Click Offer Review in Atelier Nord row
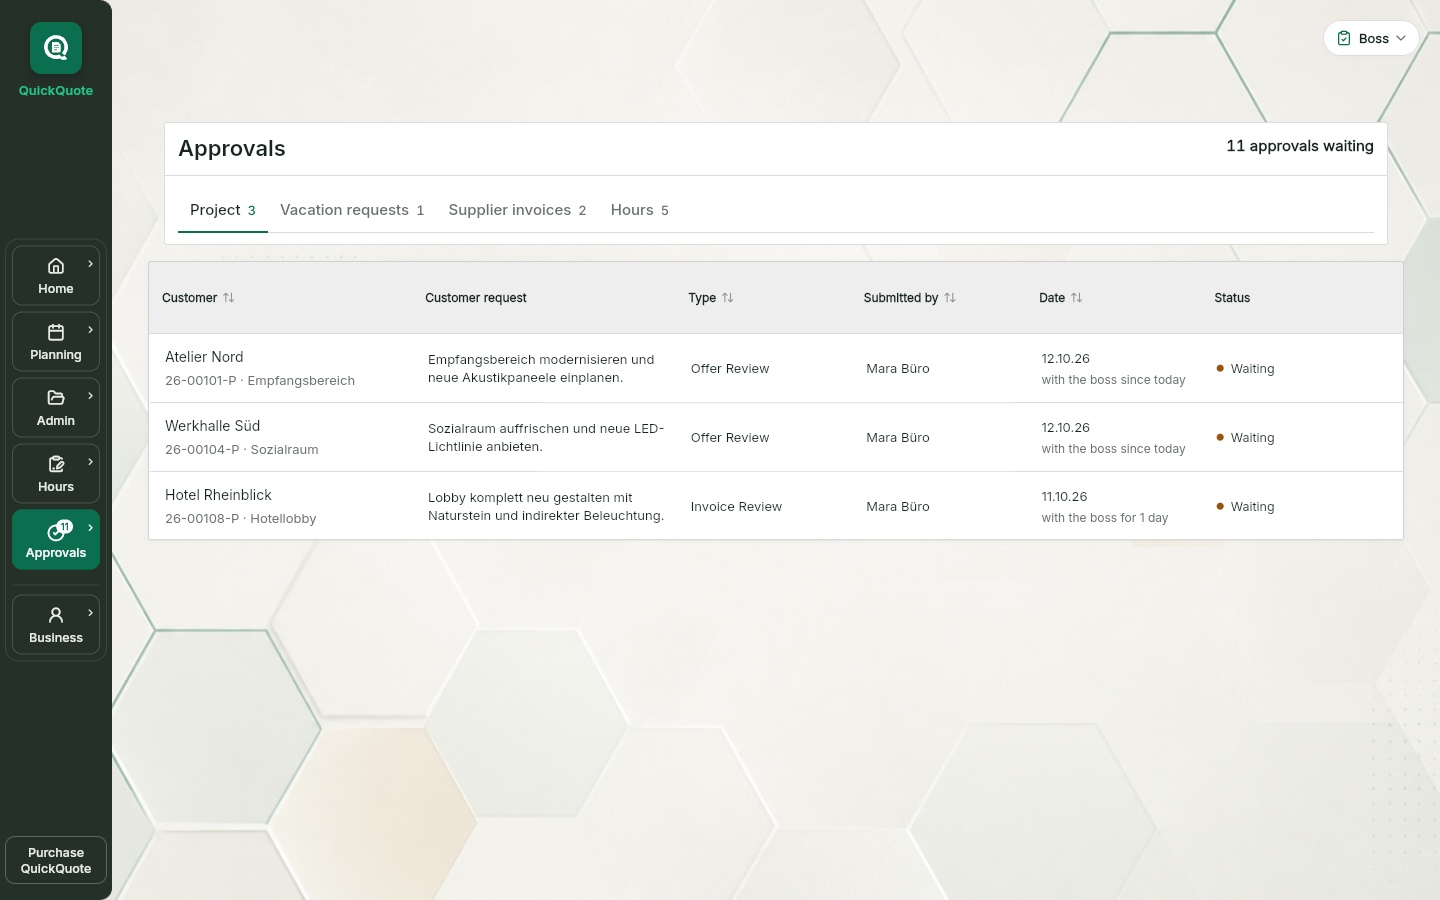Image resolution: width=1440 pixels, height=900 pixels. (x=730, y=369)
